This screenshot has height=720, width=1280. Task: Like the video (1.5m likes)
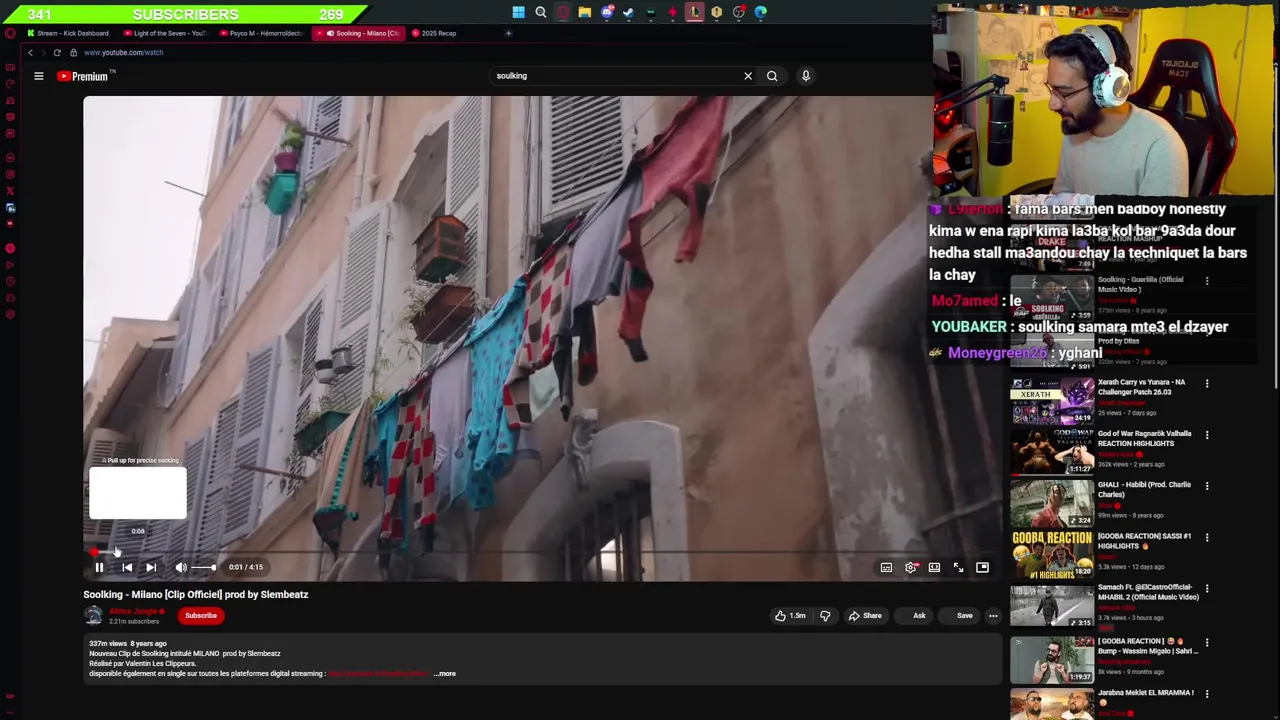click(x=790, y=616)
